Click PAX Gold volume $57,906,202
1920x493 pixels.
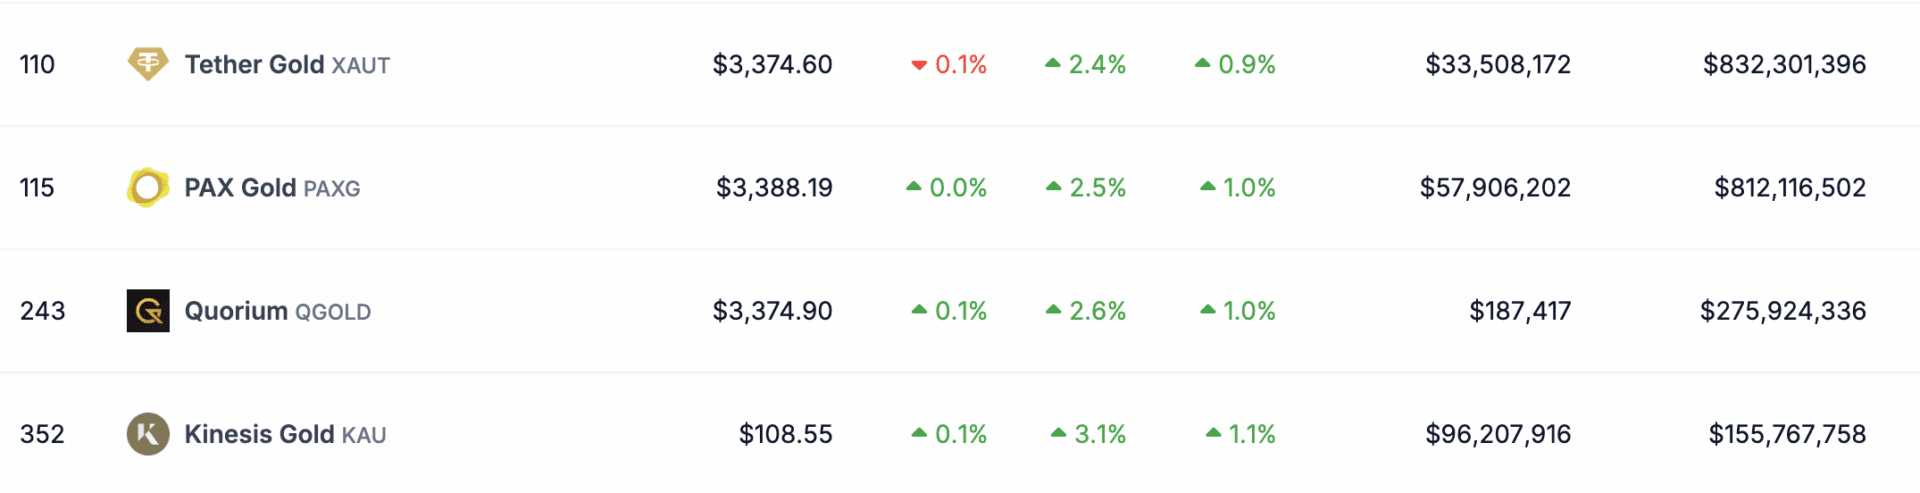pos(1495,188)
